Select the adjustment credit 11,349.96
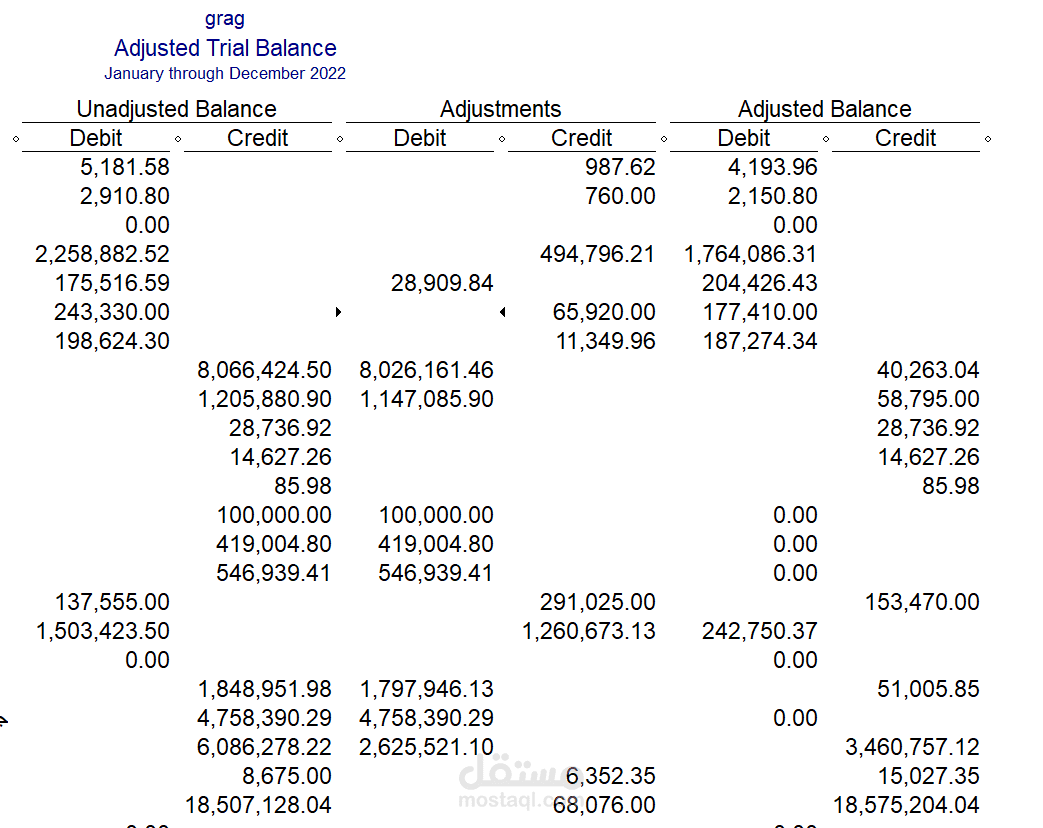This screenshot has width=1043, height=828. coord(605,341)
